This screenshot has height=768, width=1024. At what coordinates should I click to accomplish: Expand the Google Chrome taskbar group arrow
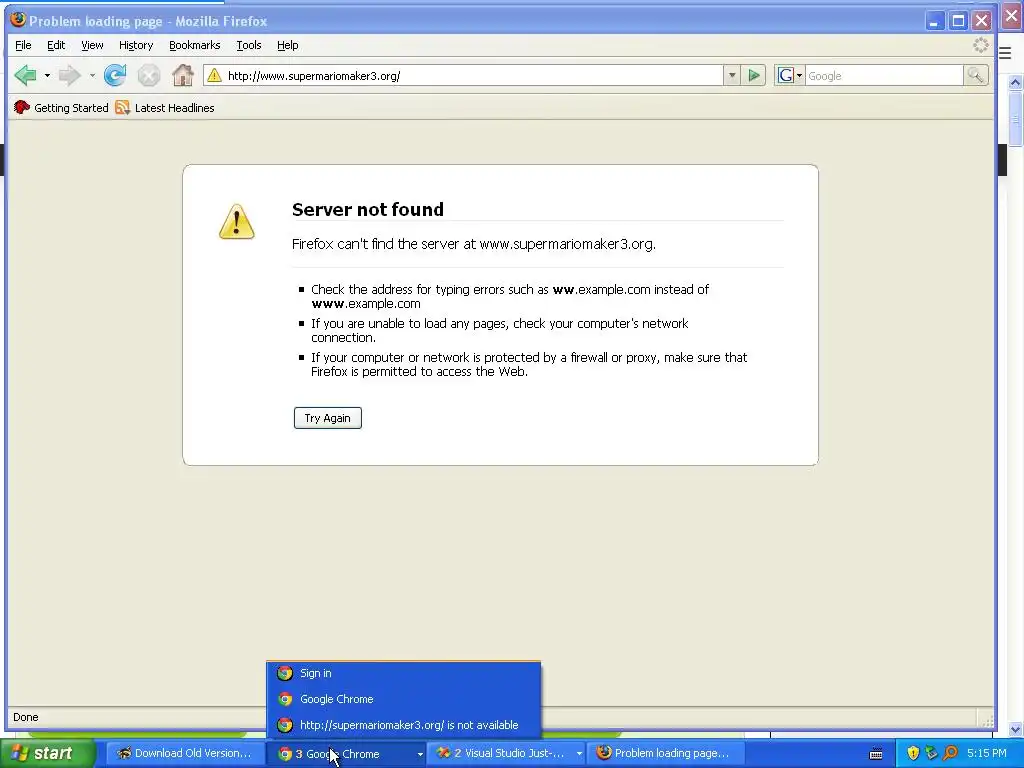click(x=420, y=754)
